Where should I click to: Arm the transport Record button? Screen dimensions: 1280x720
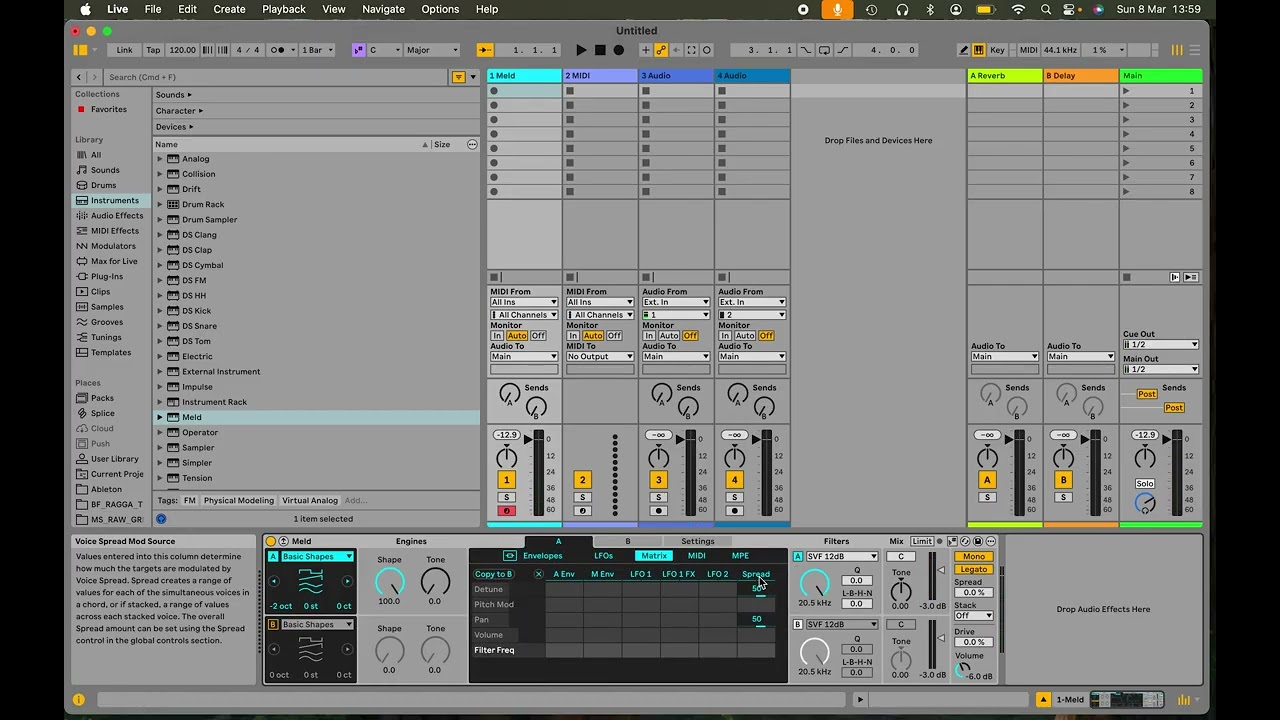coord(618,50)
